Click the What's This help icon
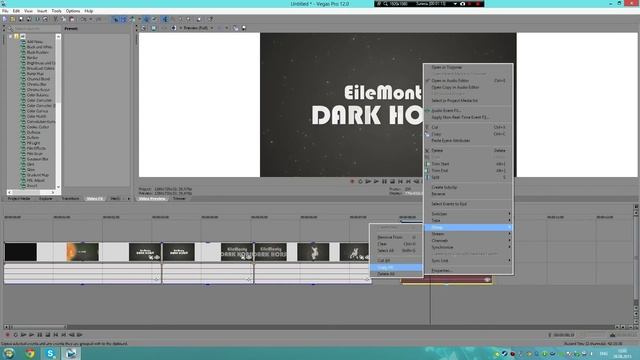The width and height of the screenshot is (640, 360). click(211, 19)
